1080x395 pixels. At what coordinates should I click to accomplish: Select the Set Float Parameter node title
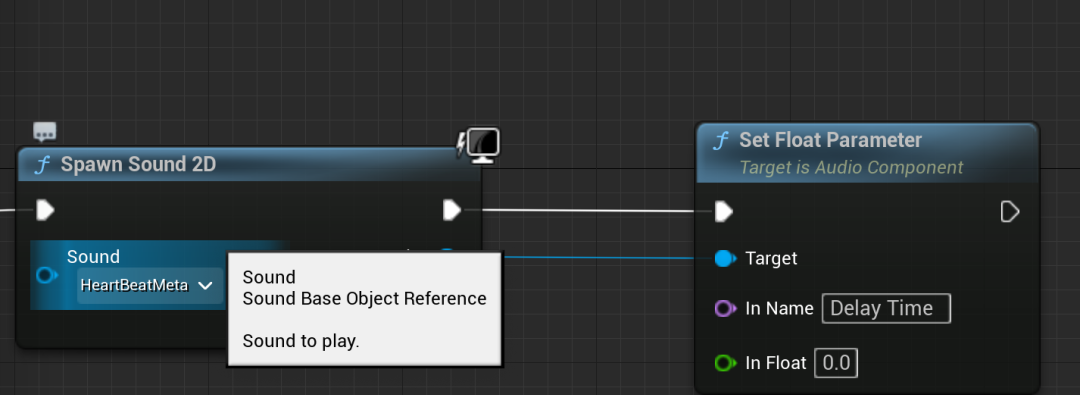[830, 140]
